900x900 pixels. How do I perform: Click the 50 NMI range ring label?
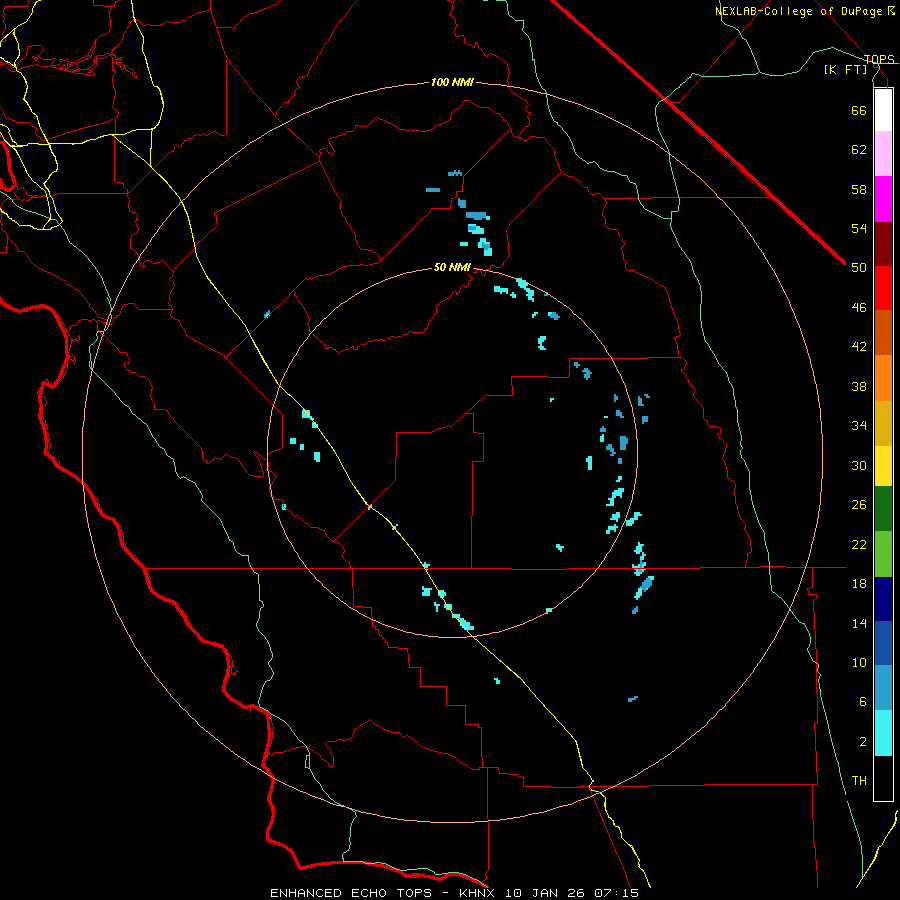(452, 267)
